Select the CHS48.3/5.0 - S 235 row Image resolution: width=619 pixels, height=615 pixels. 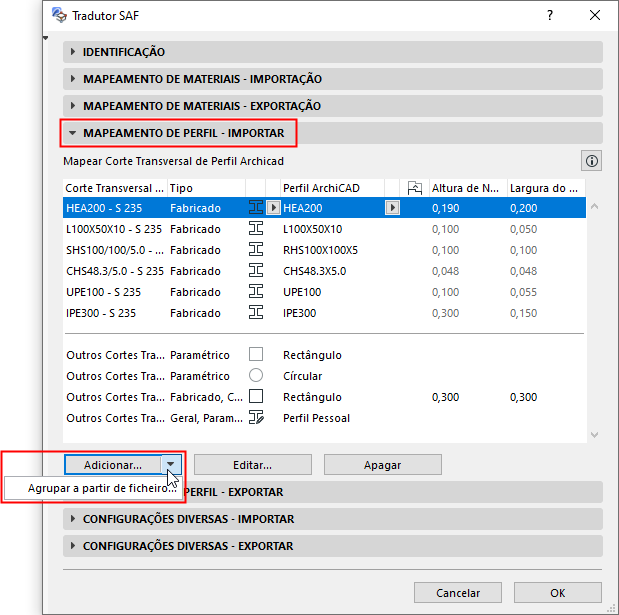pyautogui.click(x=324, y=271)
